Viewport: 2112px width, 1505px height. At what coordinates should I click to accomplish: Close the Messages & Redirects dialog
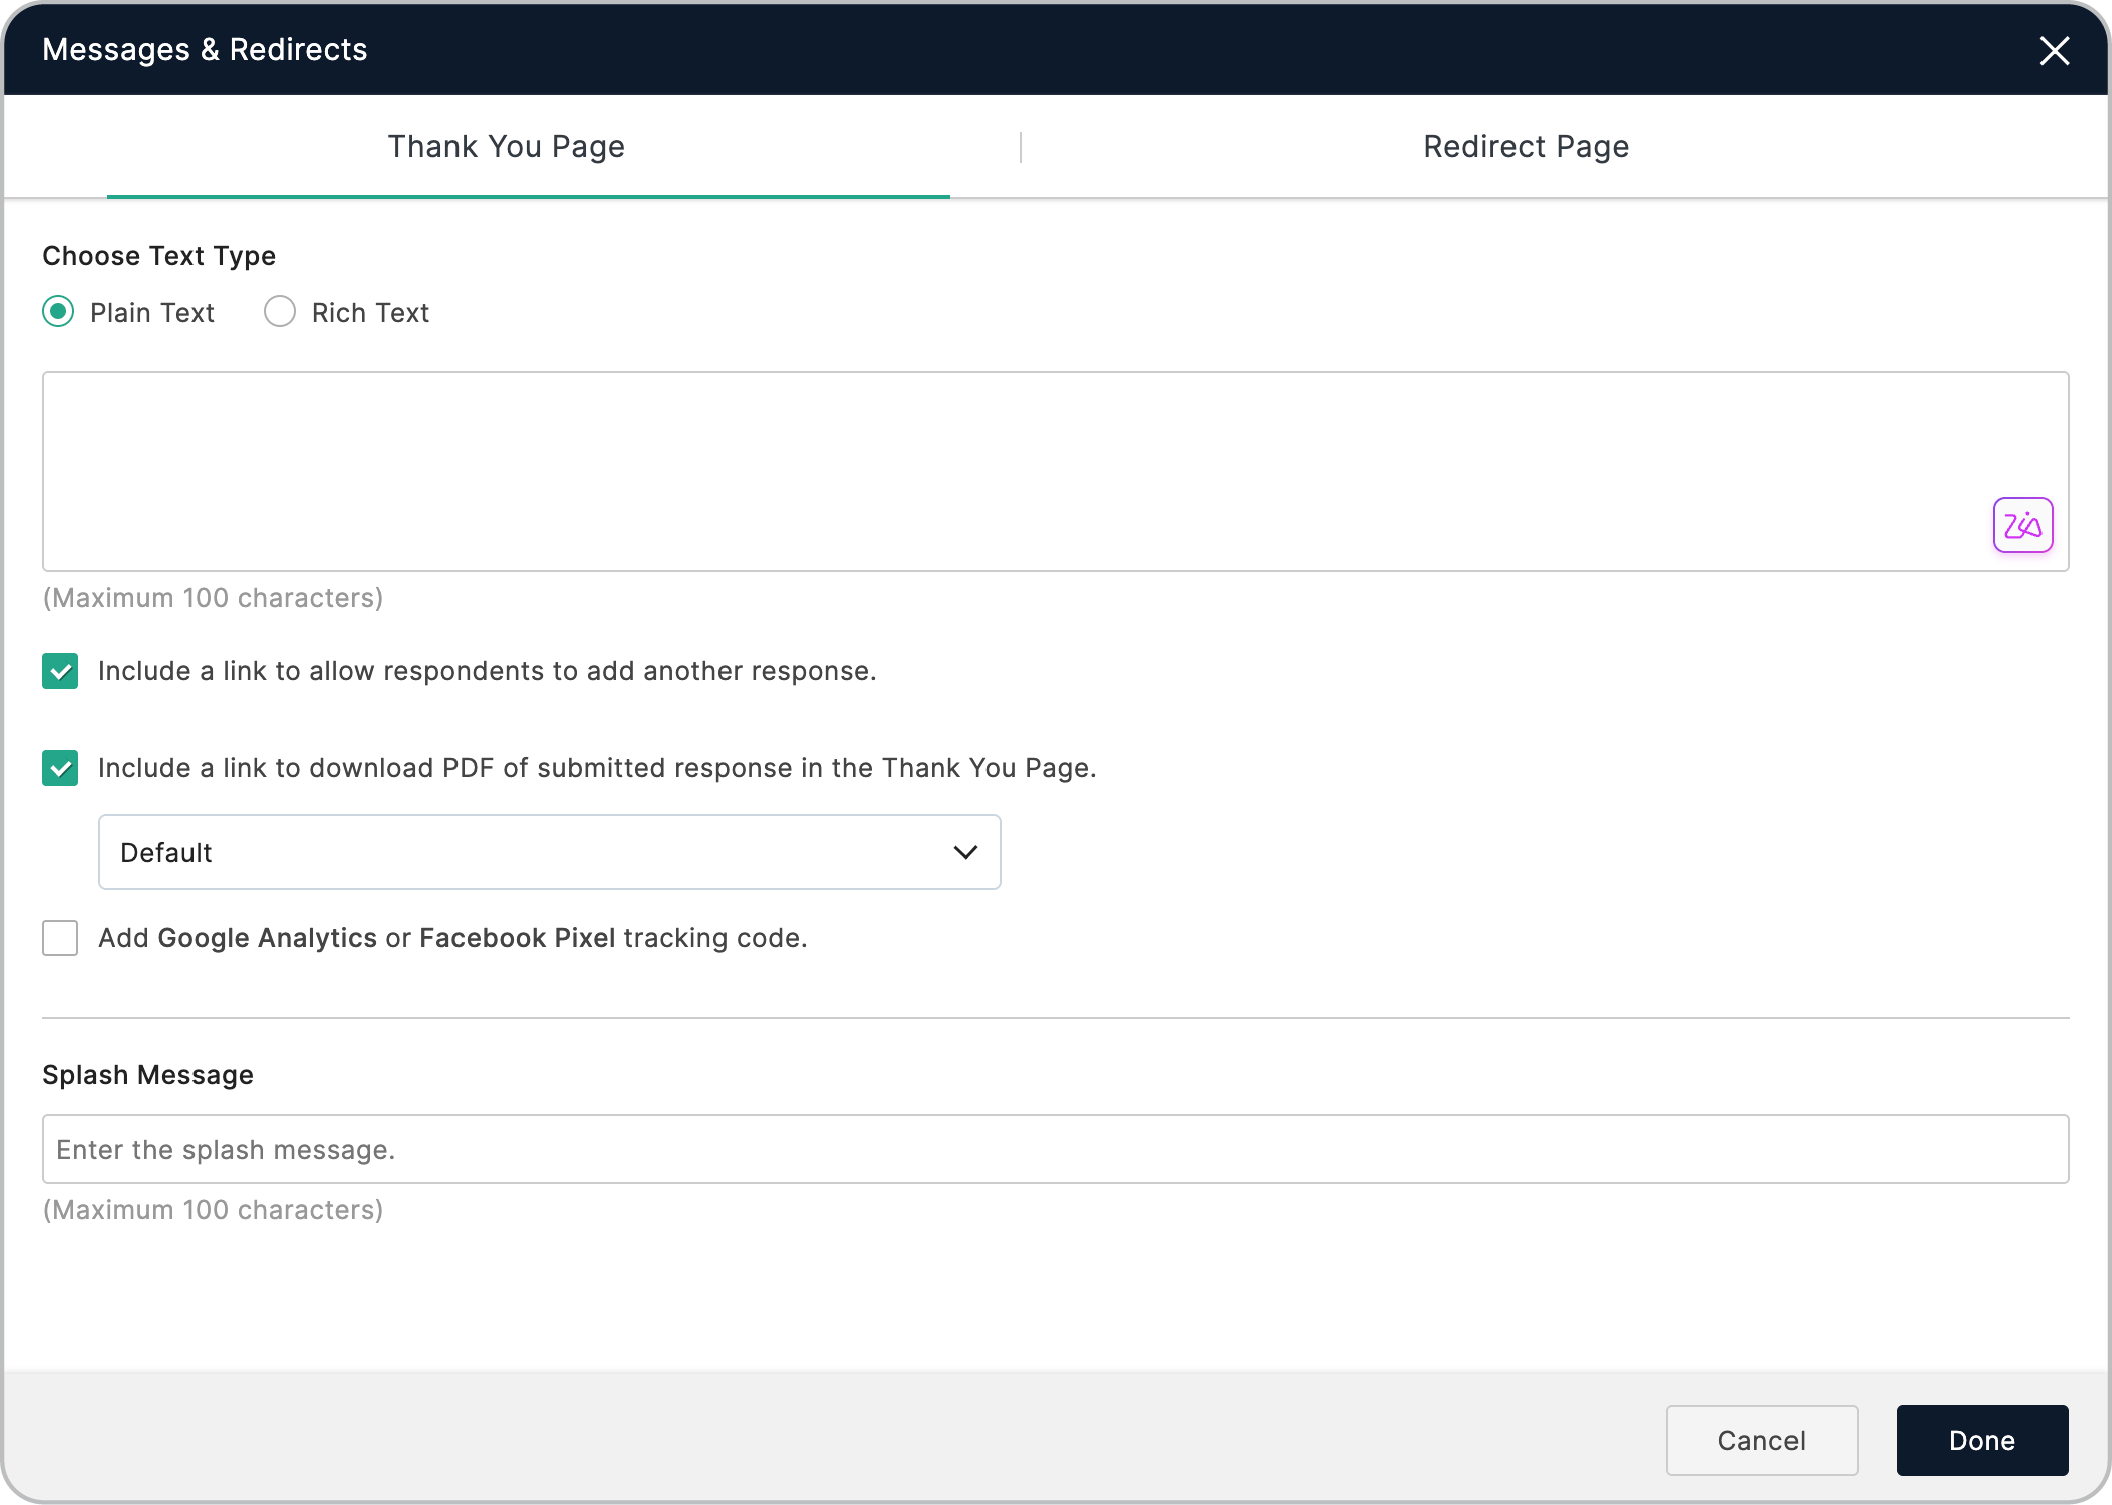point(2055,50)
